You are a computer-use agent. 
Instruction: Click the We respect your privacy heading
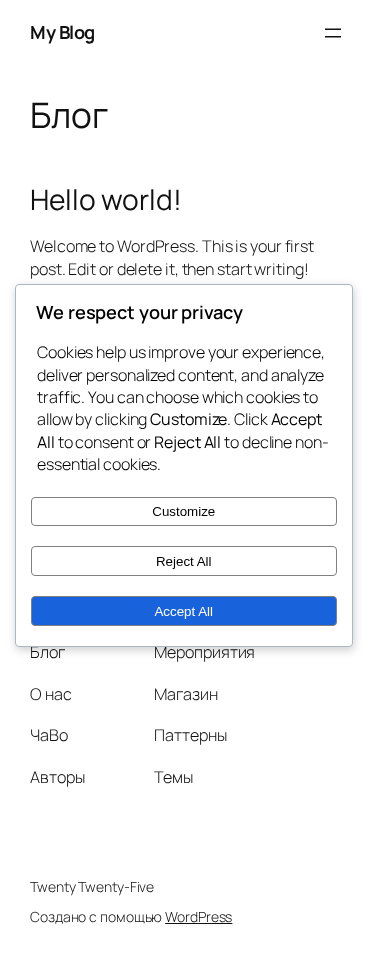coord(140,313)
